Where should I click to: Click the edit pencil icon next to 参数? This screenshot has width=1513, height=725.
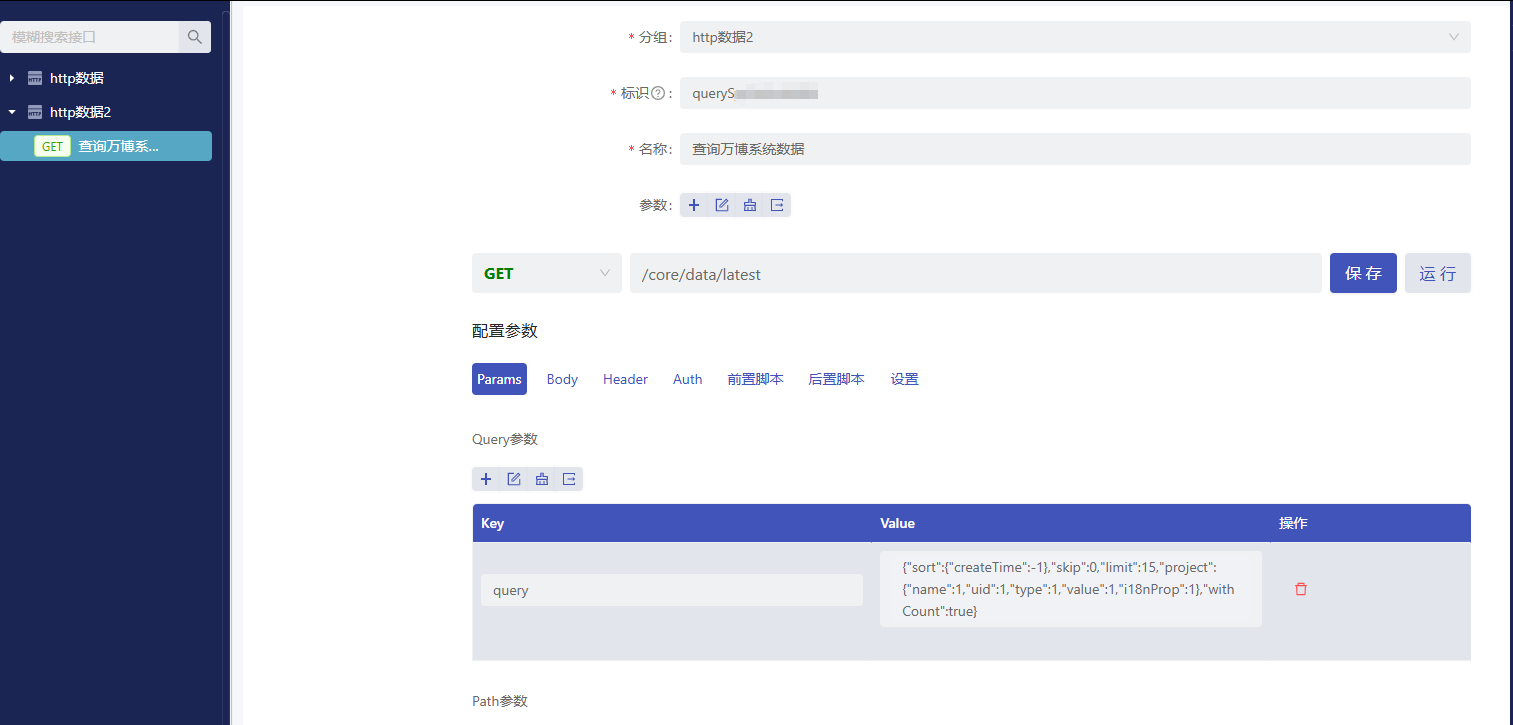722,205
